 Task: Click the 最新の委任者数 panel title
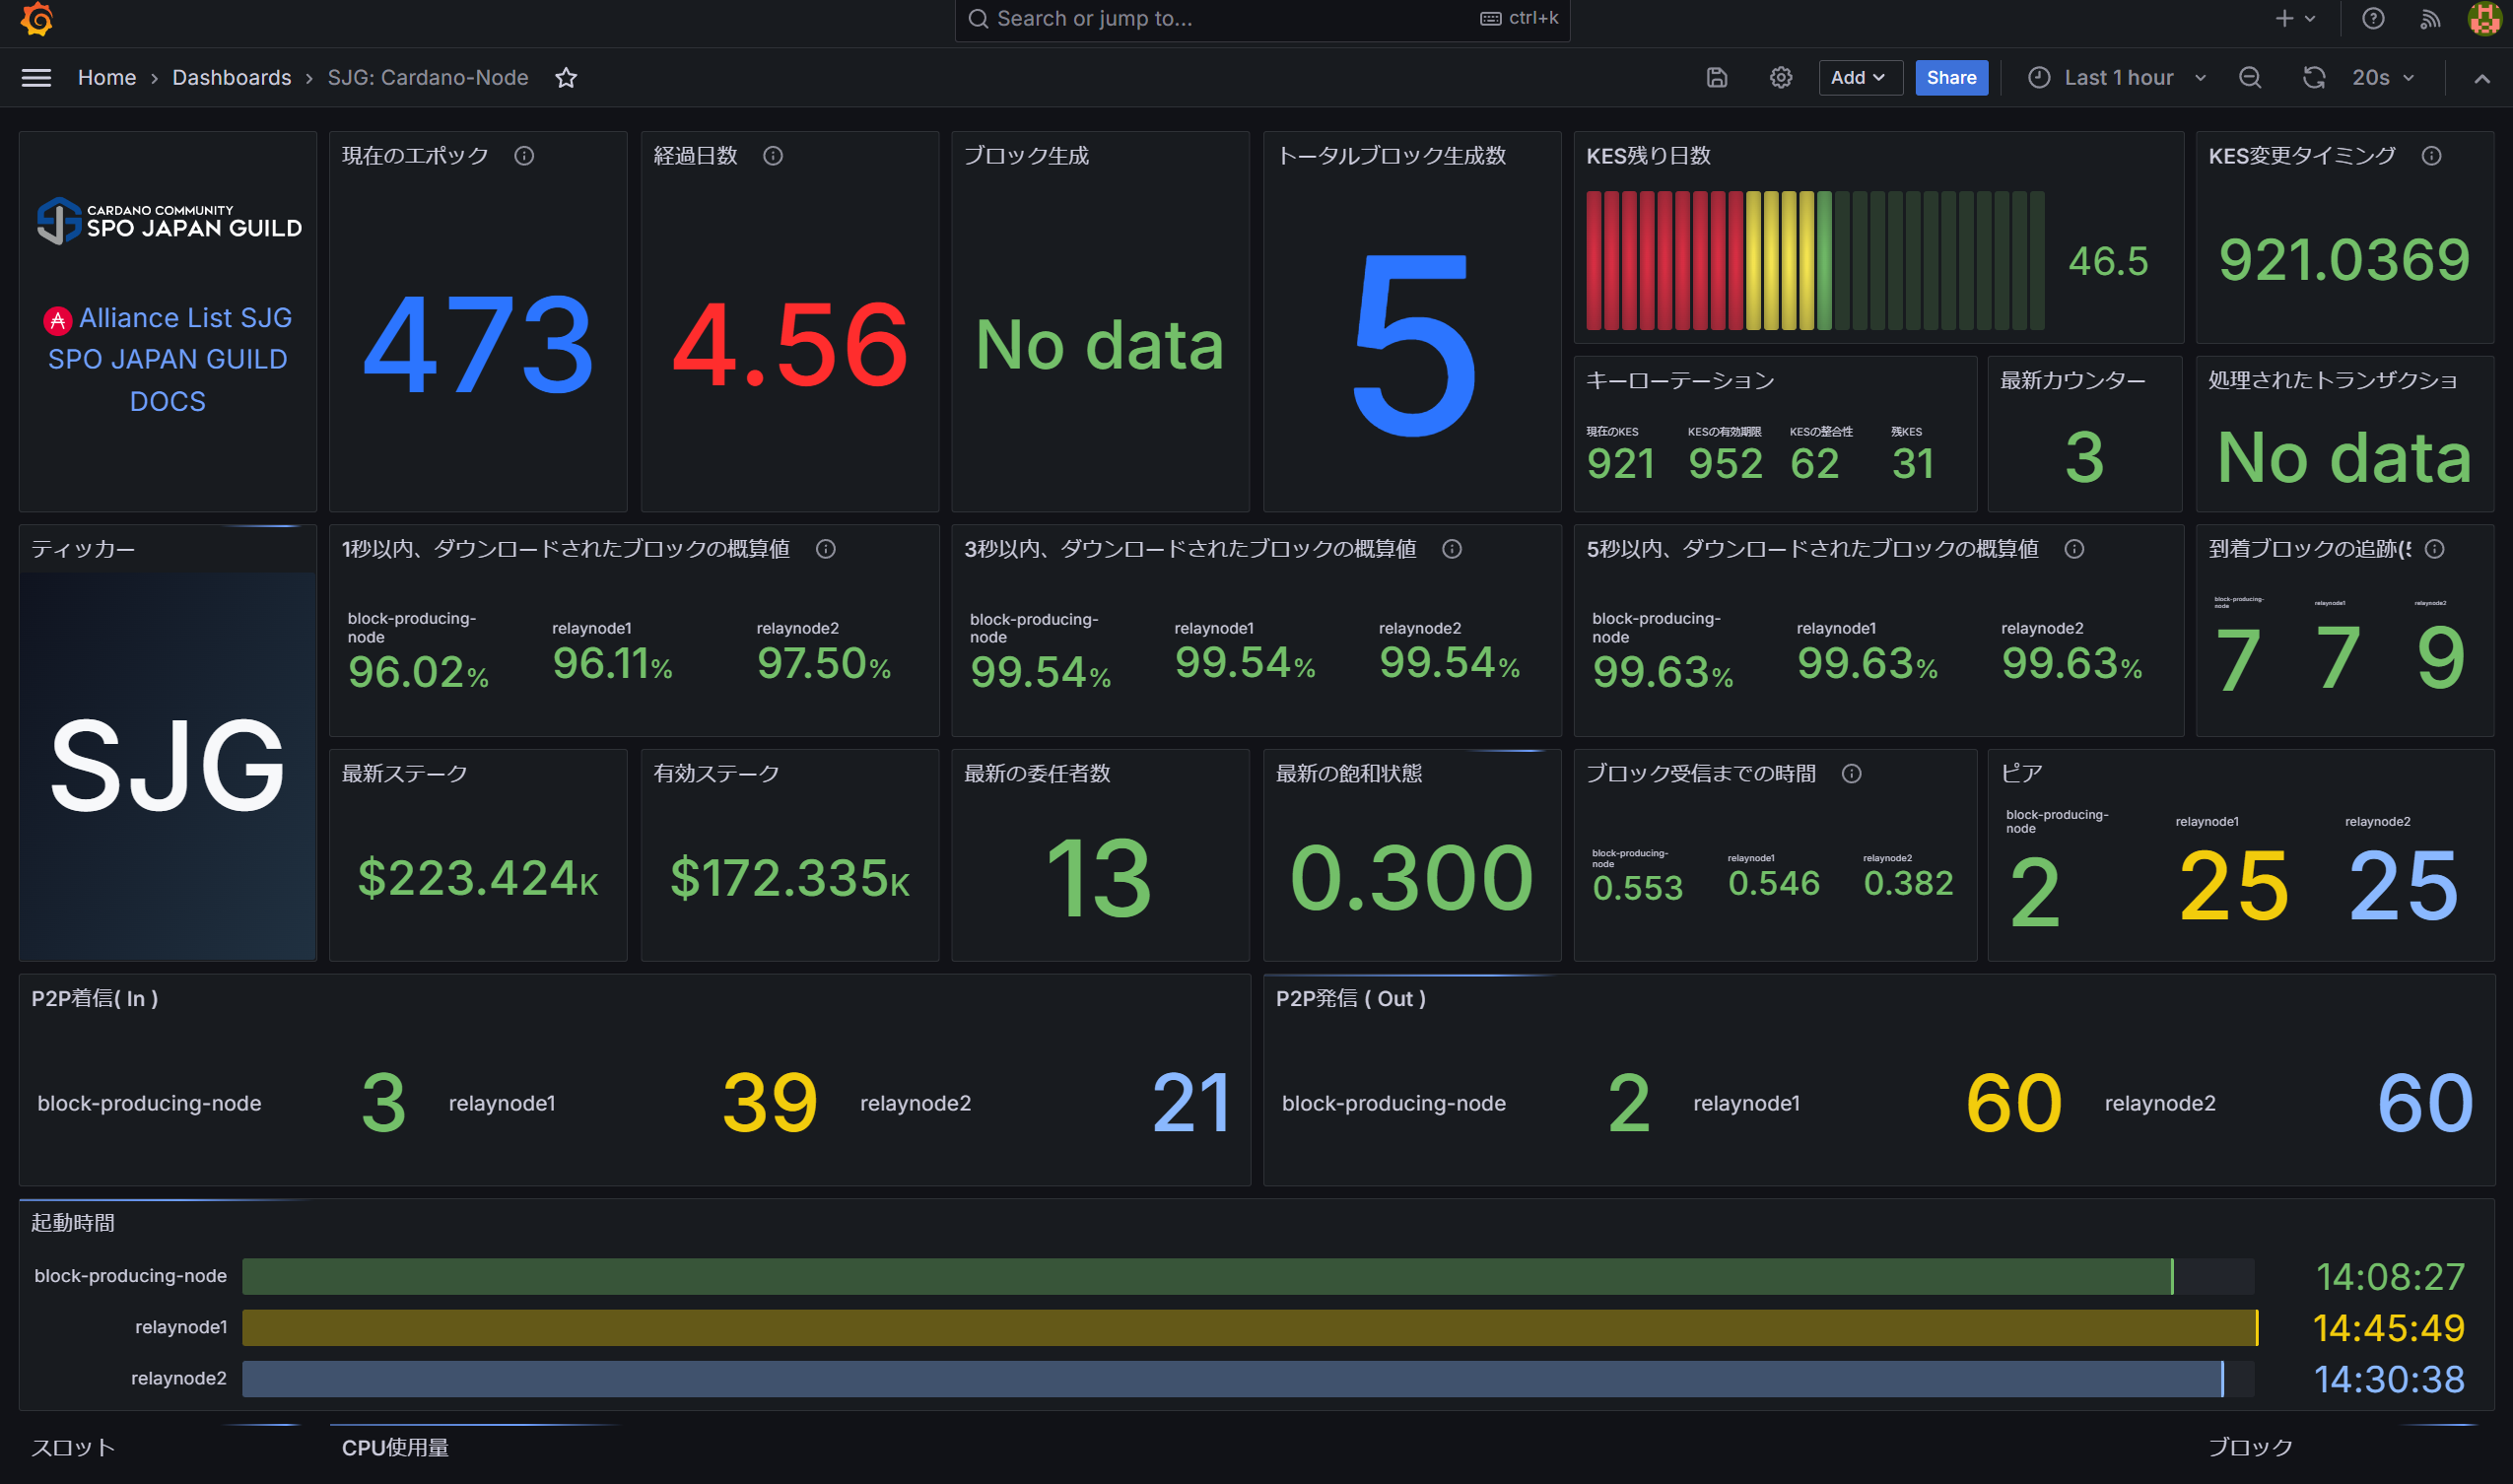click(1037, 774)
